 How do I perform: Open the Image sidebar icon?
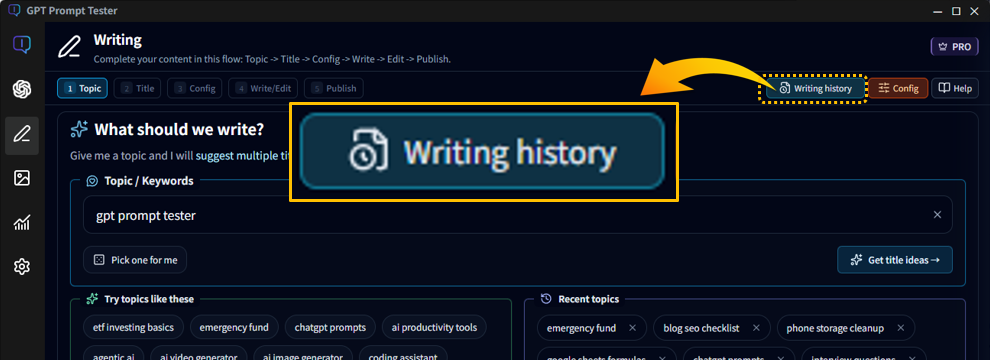click(x=22, y=178)
